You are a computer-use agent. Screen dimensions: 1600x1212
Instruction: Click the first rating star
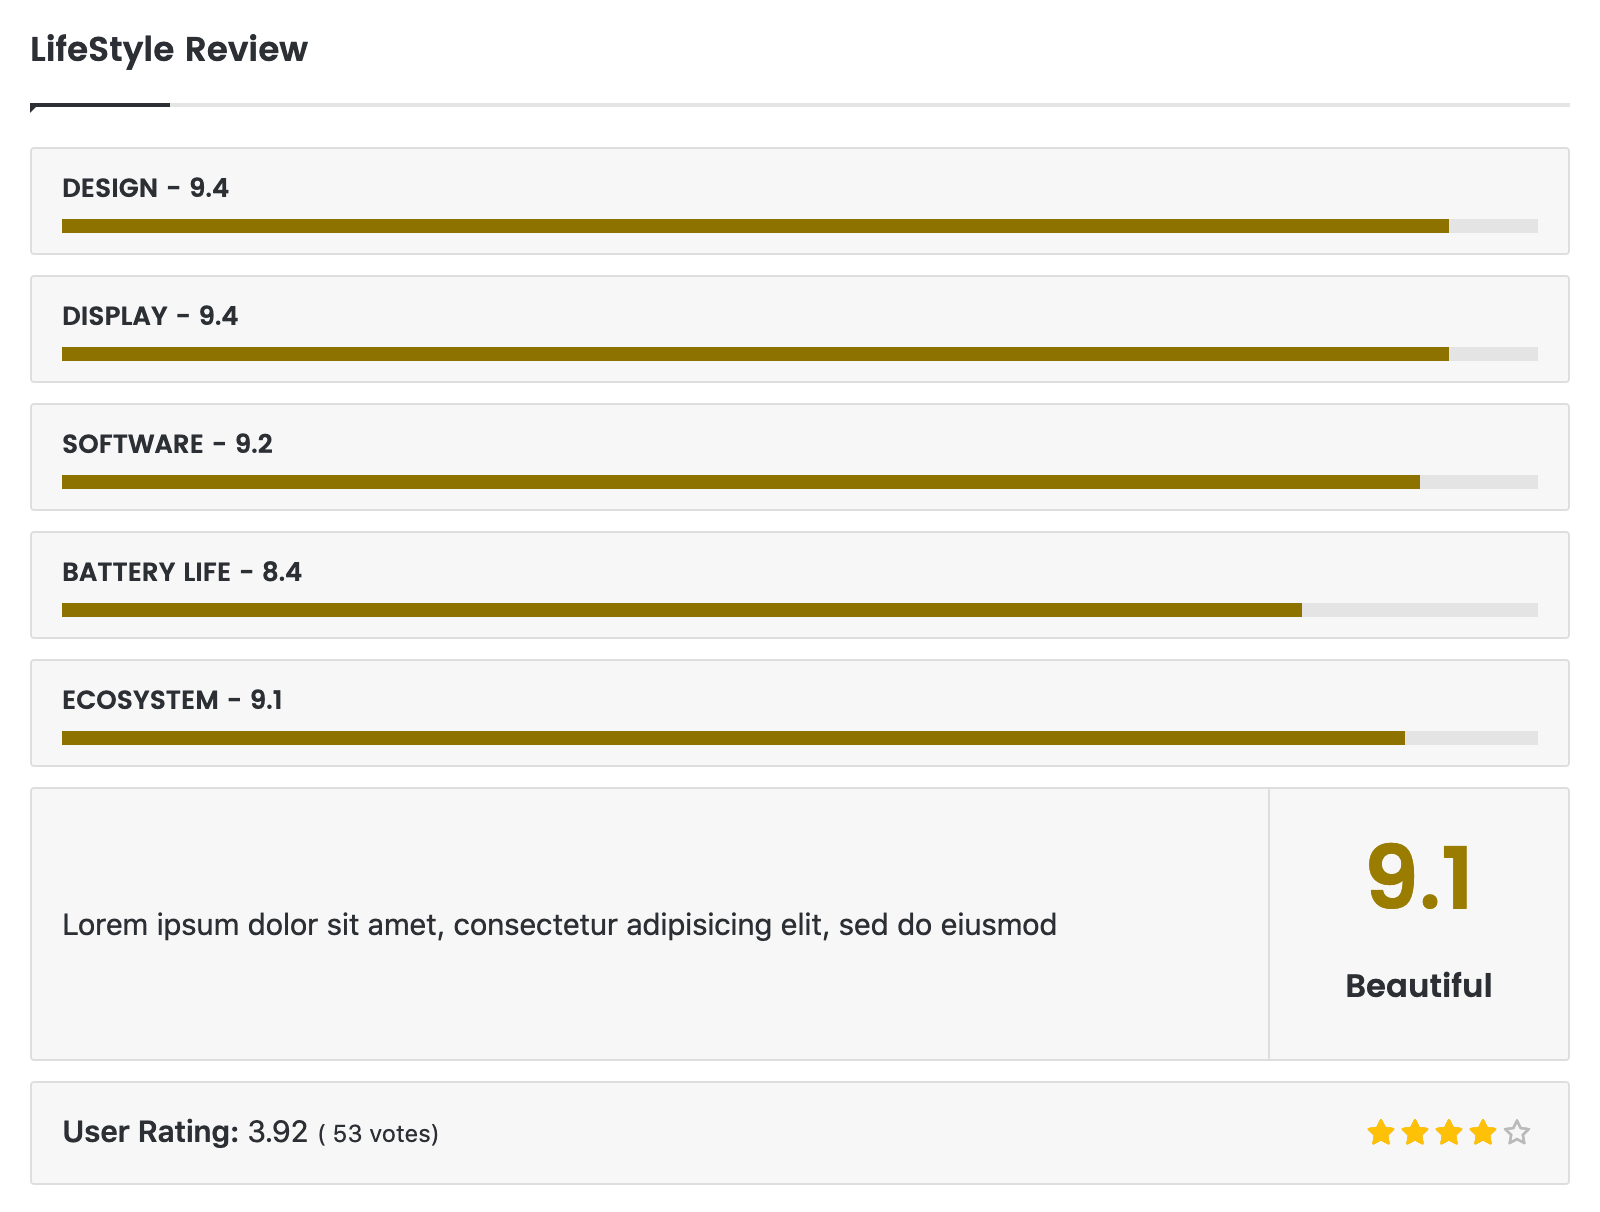click(1381, 1133)
